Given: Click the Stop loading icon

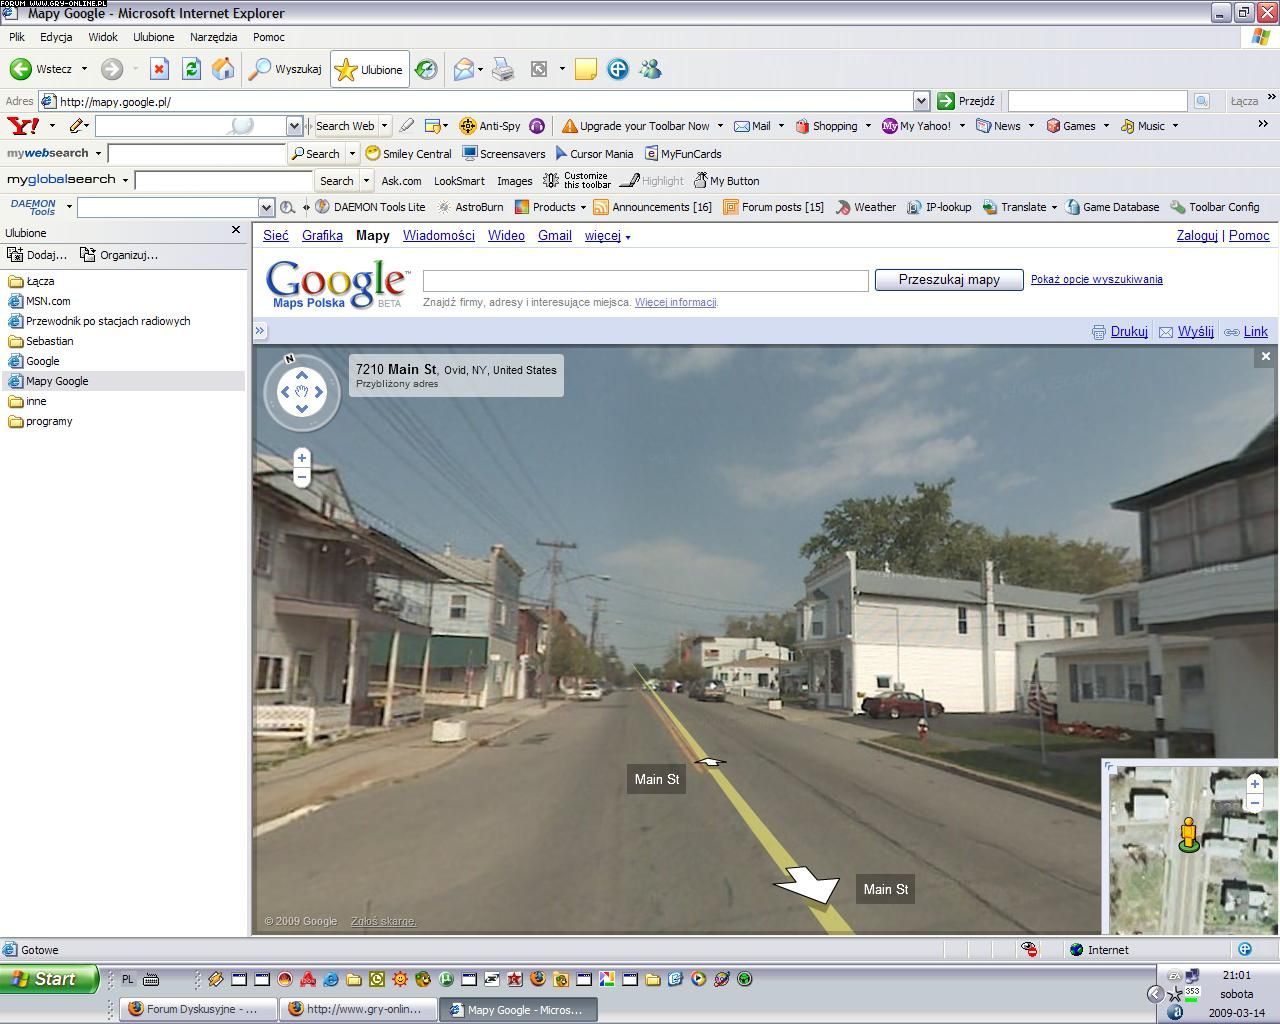Looking at the screenshot, I should point(159,69).
